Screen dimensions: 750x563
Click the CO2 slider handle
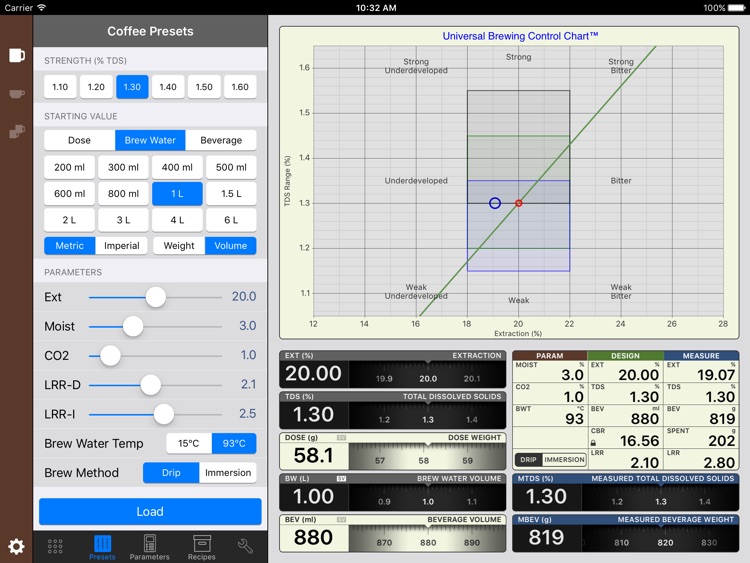(x=110, y=356)
